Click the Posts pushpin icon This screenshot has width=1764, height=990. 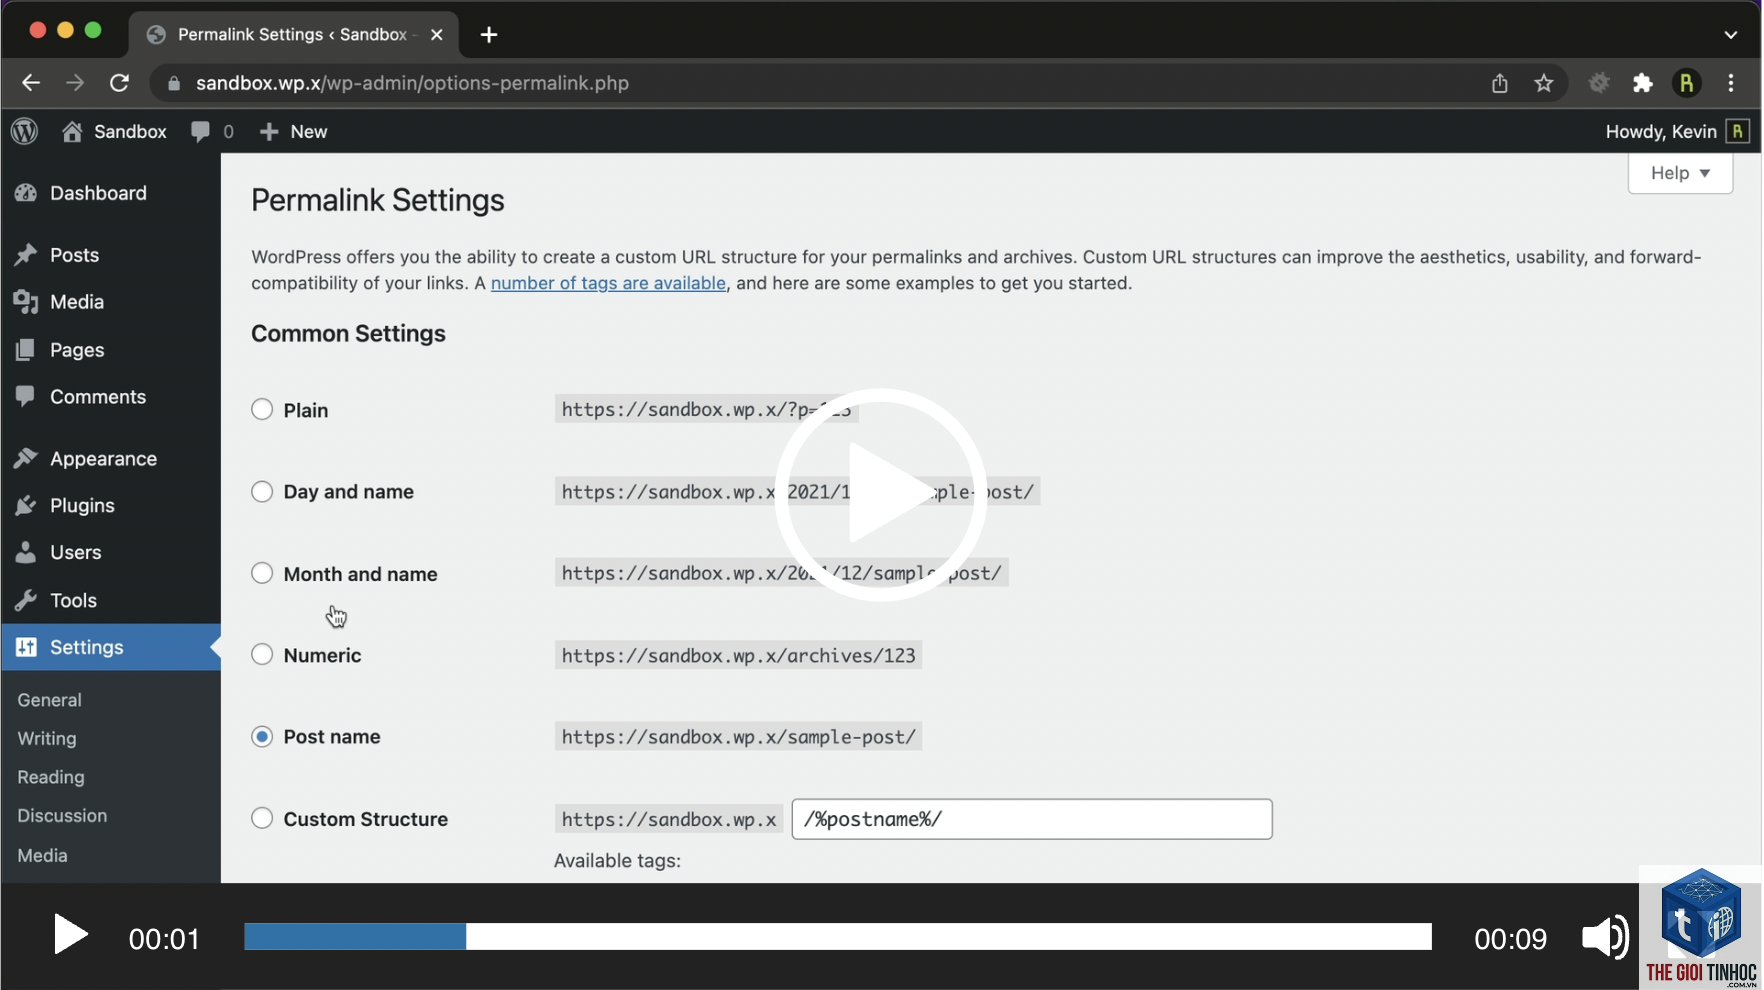(x=26, y=255)
